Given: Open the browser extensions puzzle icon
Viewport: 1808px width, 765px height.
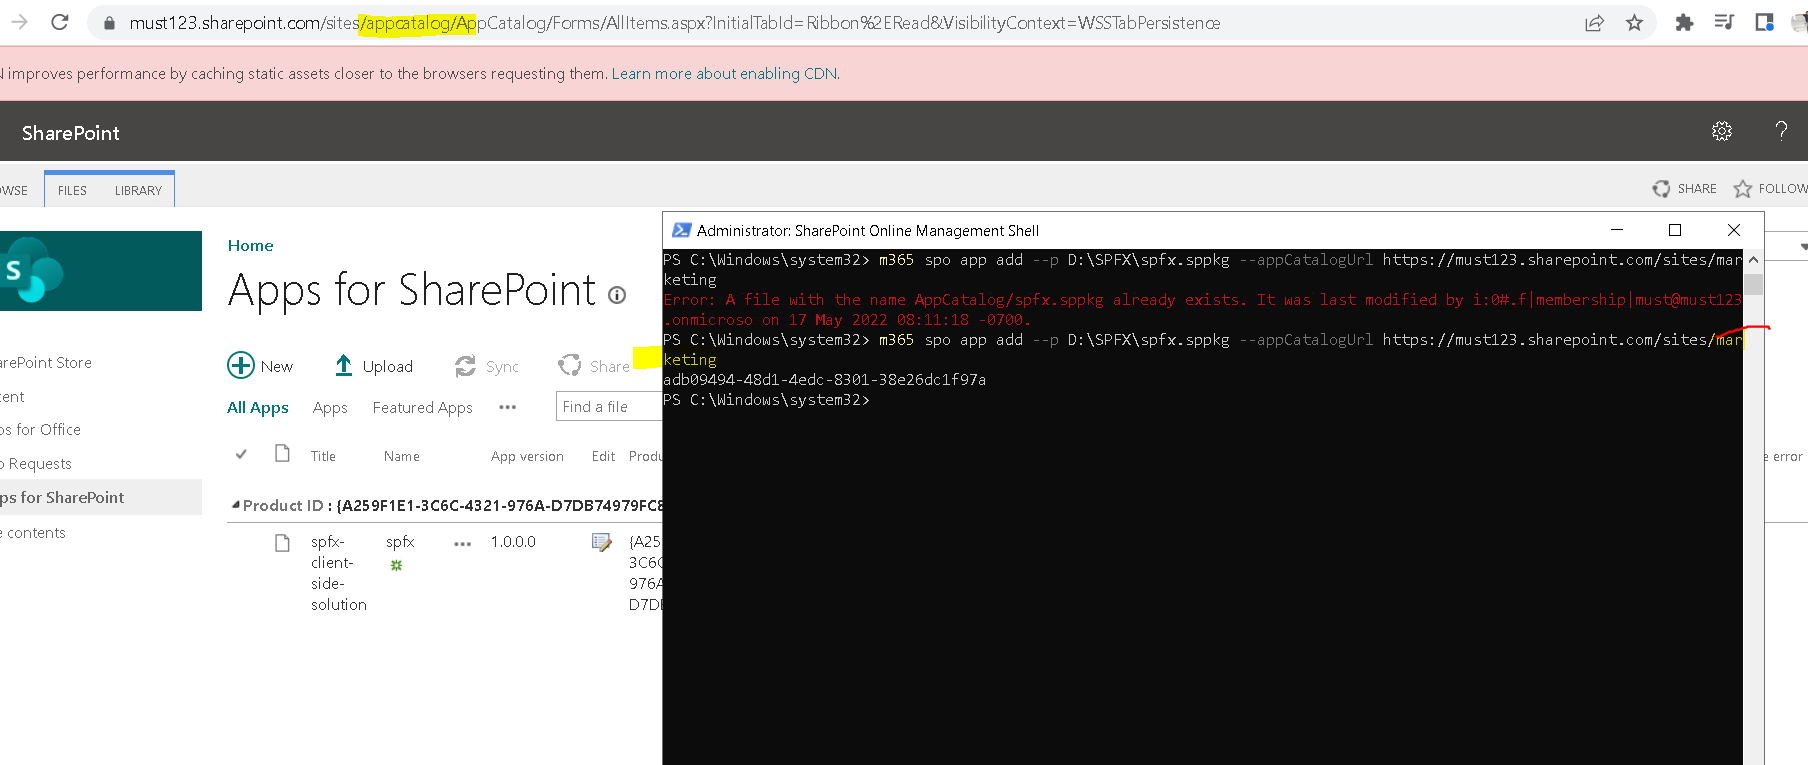Looking at the screenshot, I should coord(1684,22).
